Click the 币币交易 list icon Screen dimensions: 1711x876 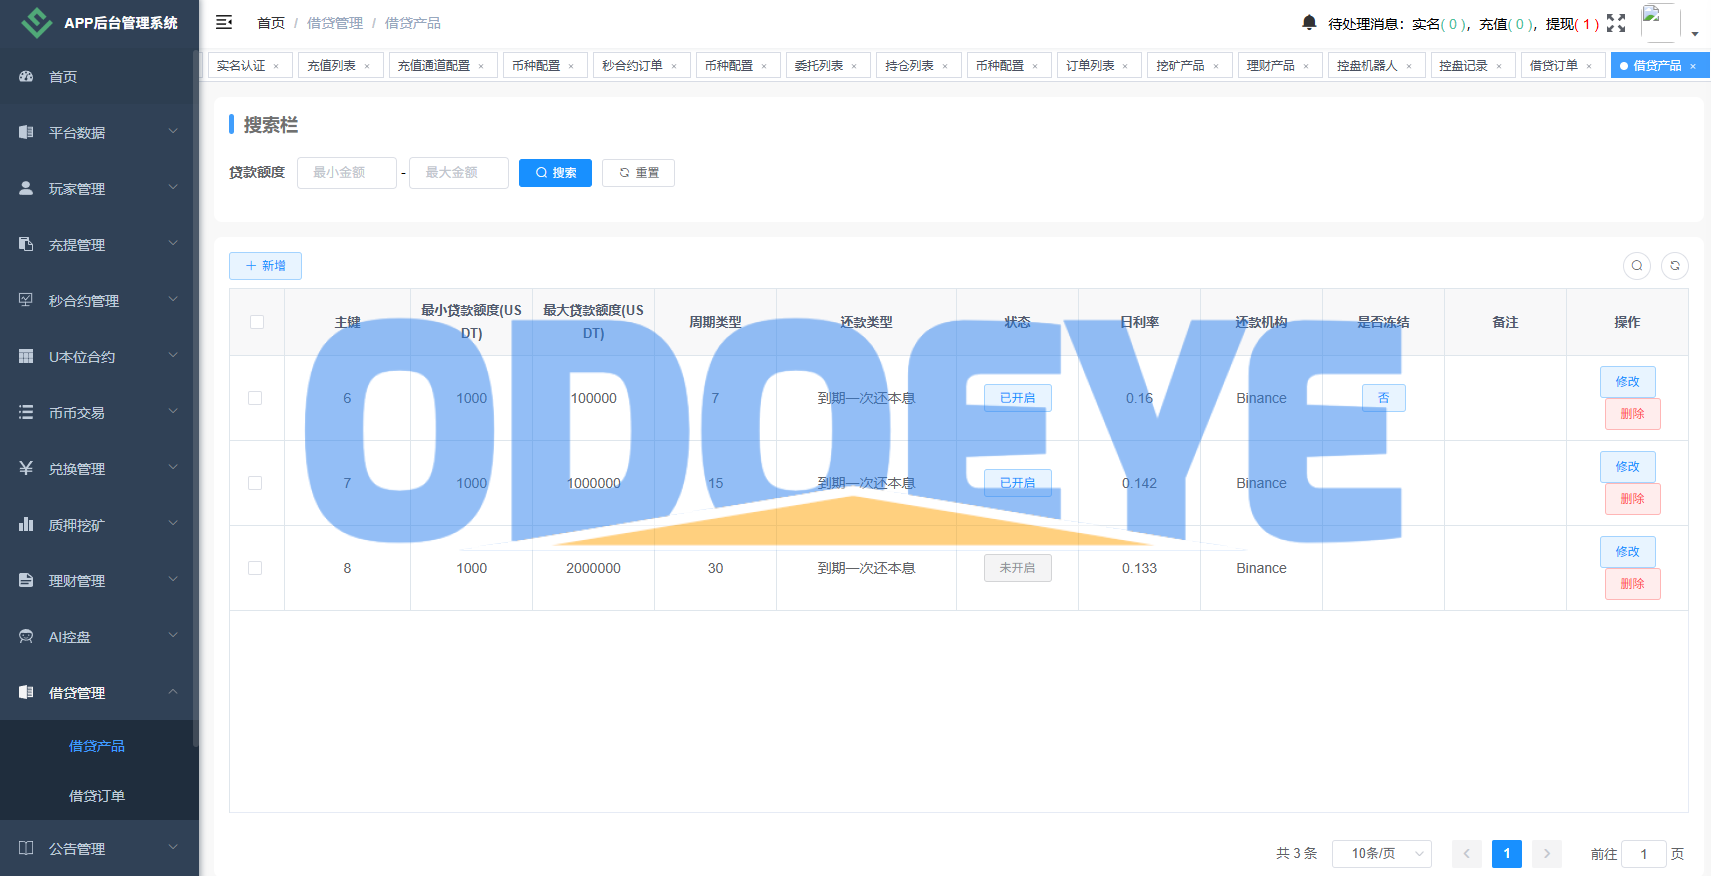point(26,412)
